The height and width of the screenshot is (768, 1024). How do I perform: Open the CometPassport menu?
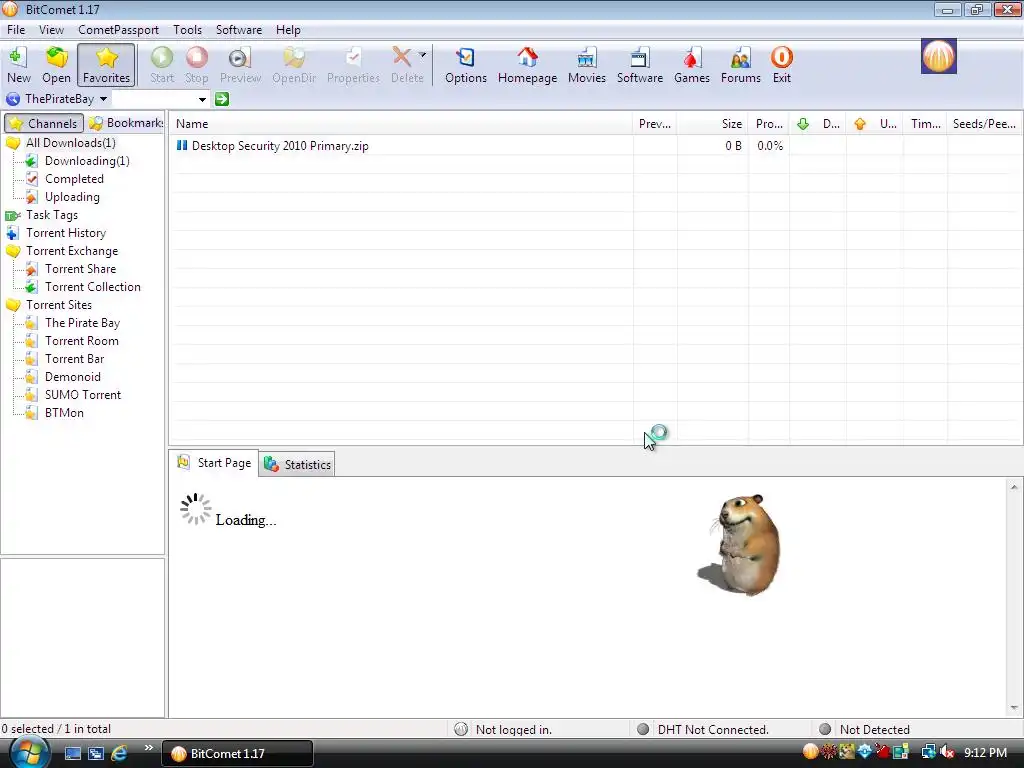pos(118,30)
